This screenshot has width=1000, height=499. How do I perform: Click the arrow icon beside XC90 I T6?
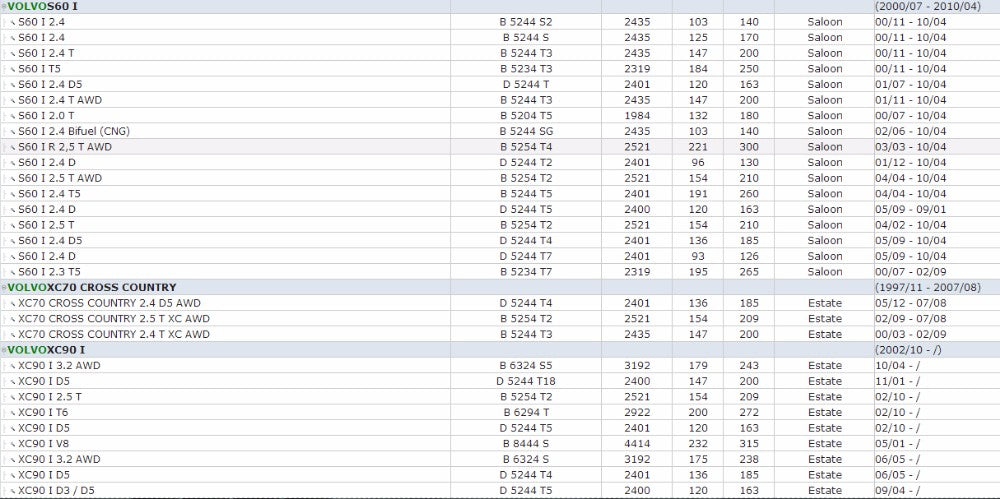(13, 413)
